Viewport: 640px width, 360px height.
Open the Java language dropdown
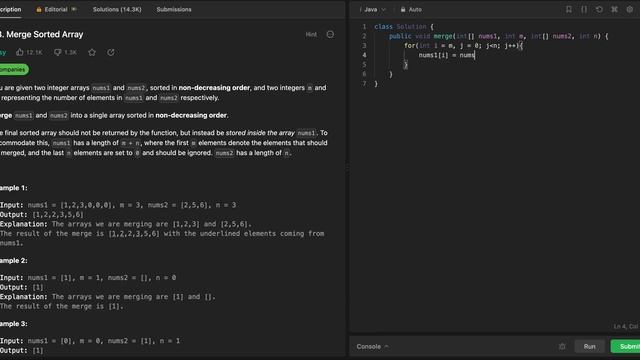[x=374, y=9]
